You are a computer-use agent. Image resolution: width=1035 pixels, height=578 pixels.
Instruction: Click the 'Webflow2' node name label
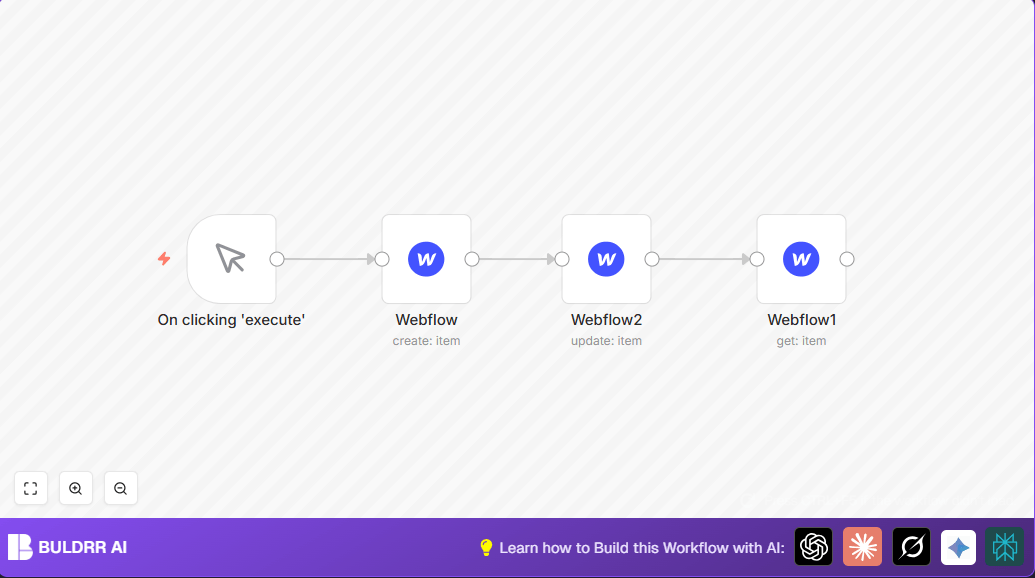tap(606, 320)
